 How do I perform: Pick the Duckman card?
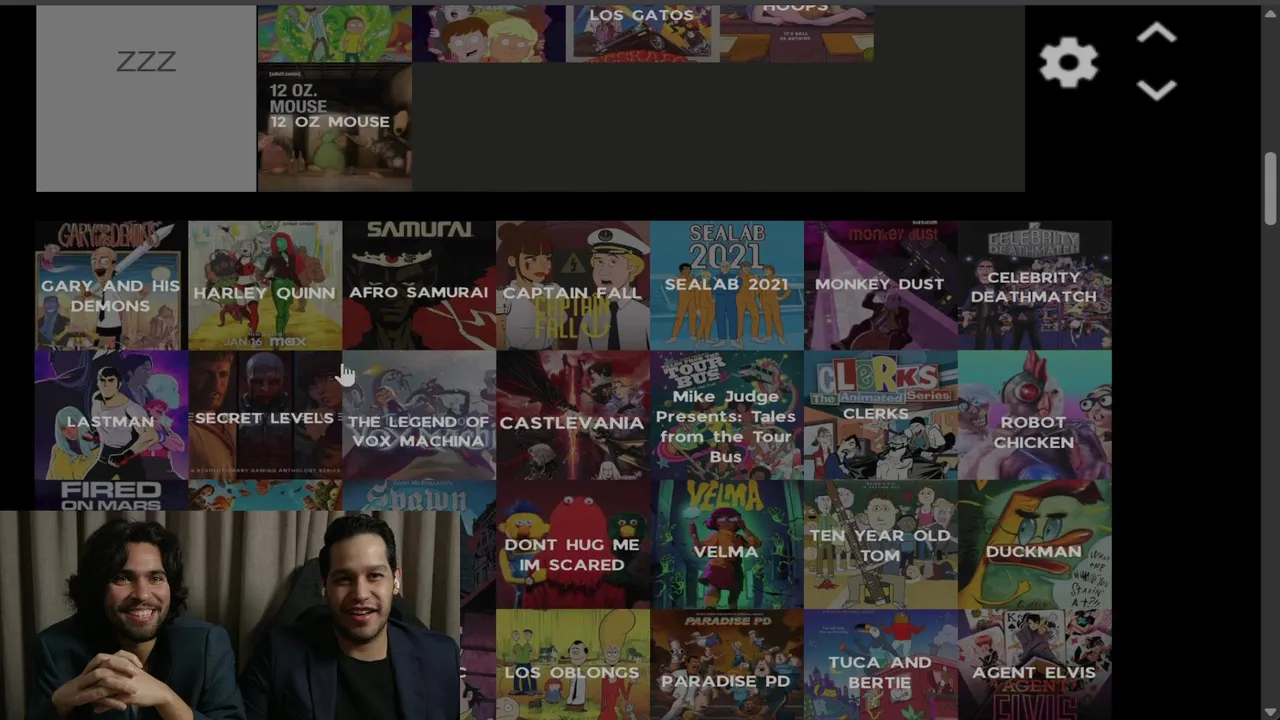pyautogui.click(x=1035, y=545)
